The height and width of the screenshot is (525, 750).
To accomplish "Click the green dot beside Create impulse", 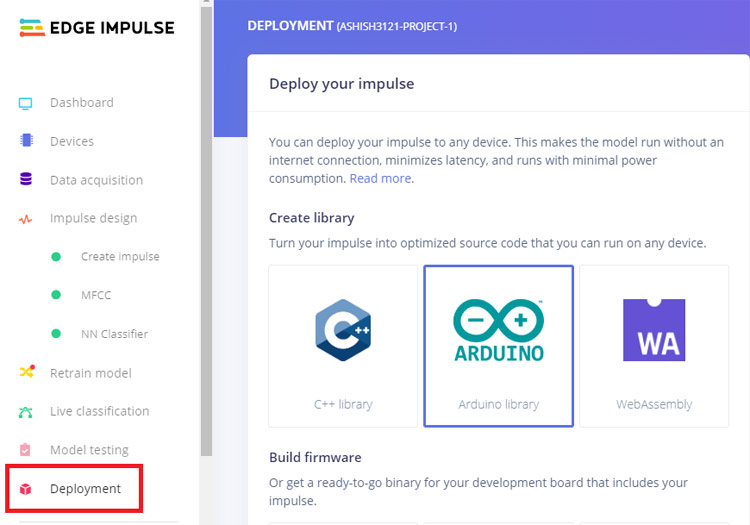I will pos(56,257).
